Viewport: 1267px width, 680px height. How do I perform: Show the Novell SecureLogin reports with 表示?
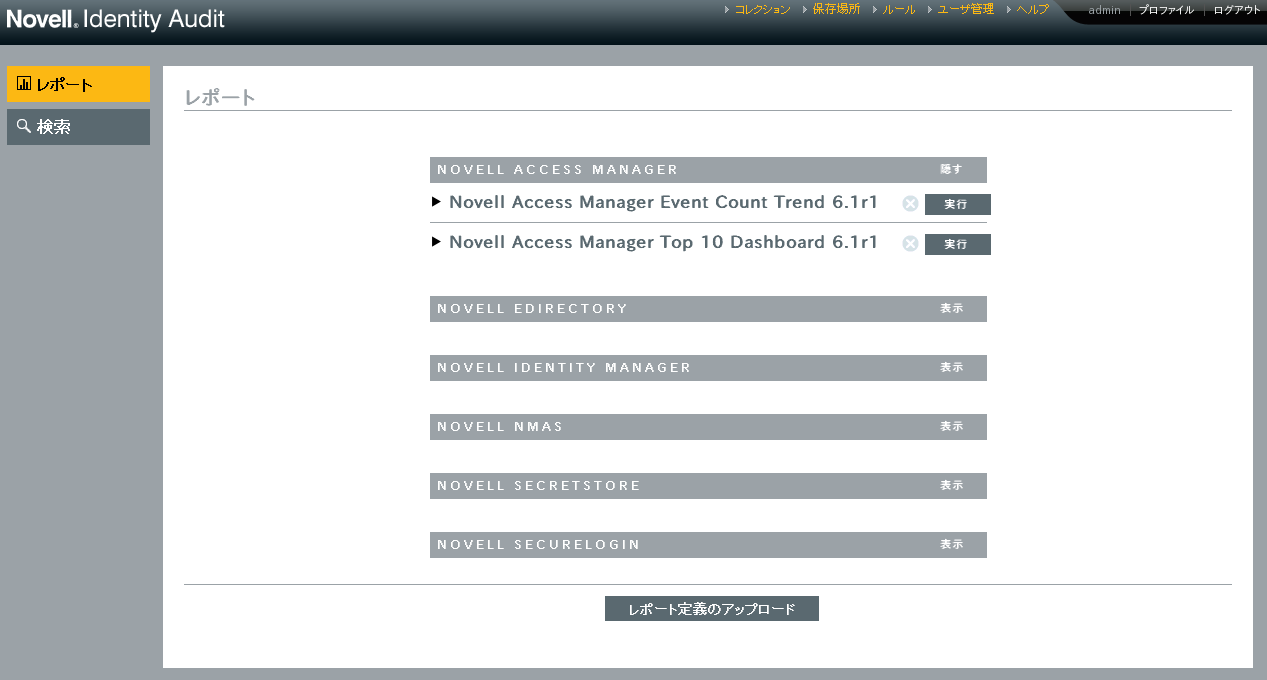click(951, 545)
